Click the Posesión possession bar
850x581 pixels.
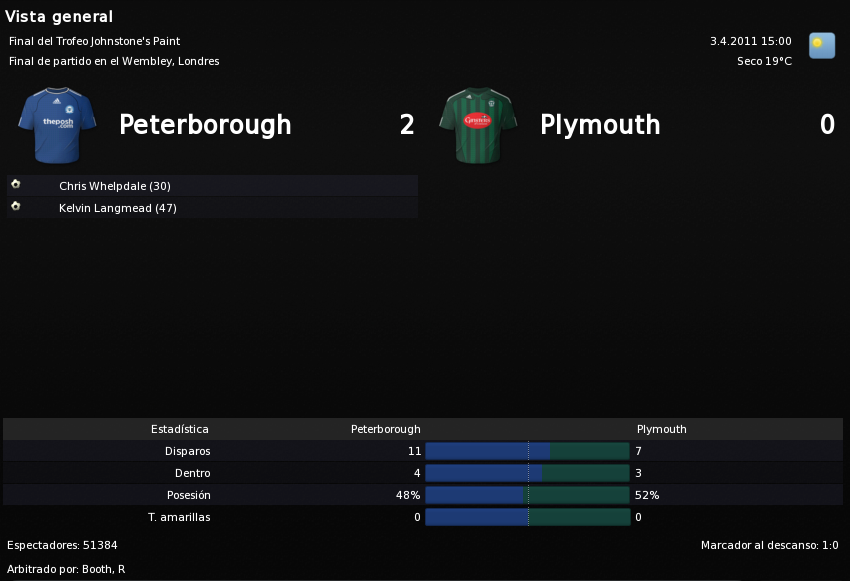tap(527, 495)
